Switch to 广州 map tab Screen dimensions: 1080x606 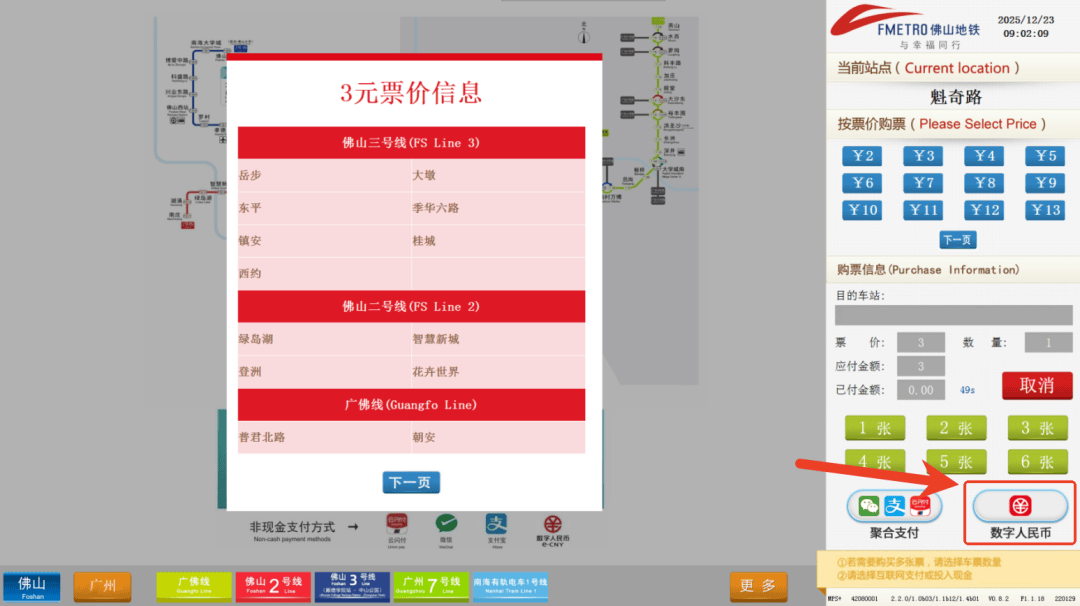[x=102, y=587]
